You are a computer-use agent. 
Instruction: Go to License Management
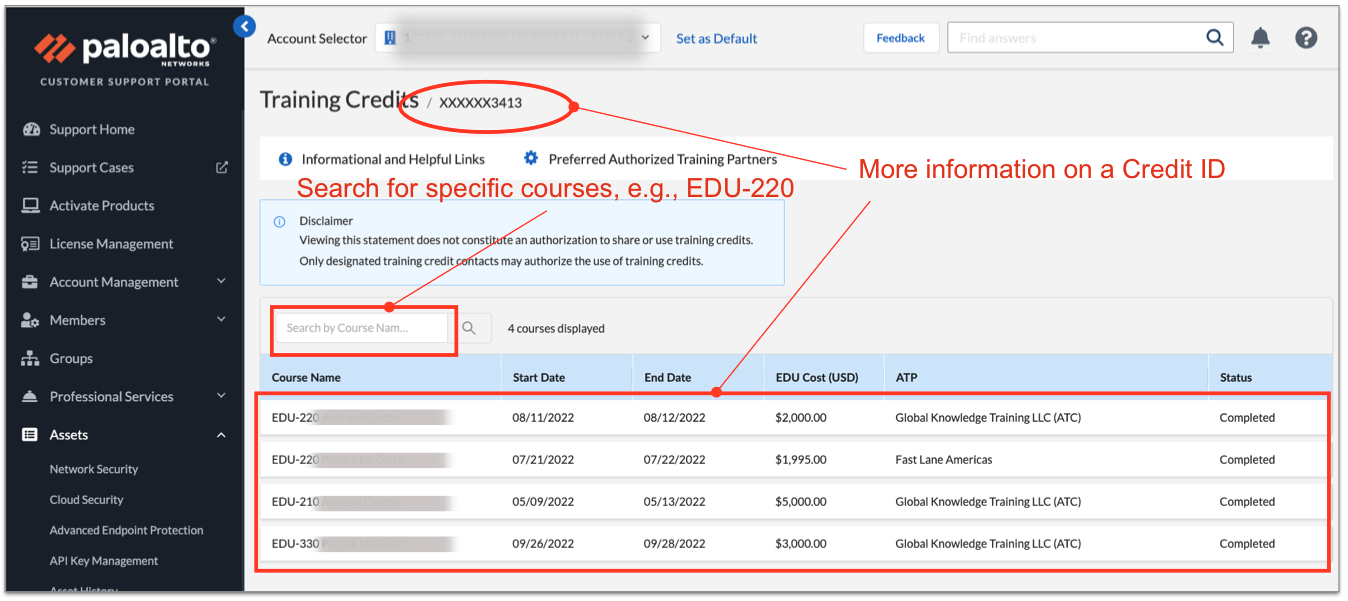pos(111,244)
